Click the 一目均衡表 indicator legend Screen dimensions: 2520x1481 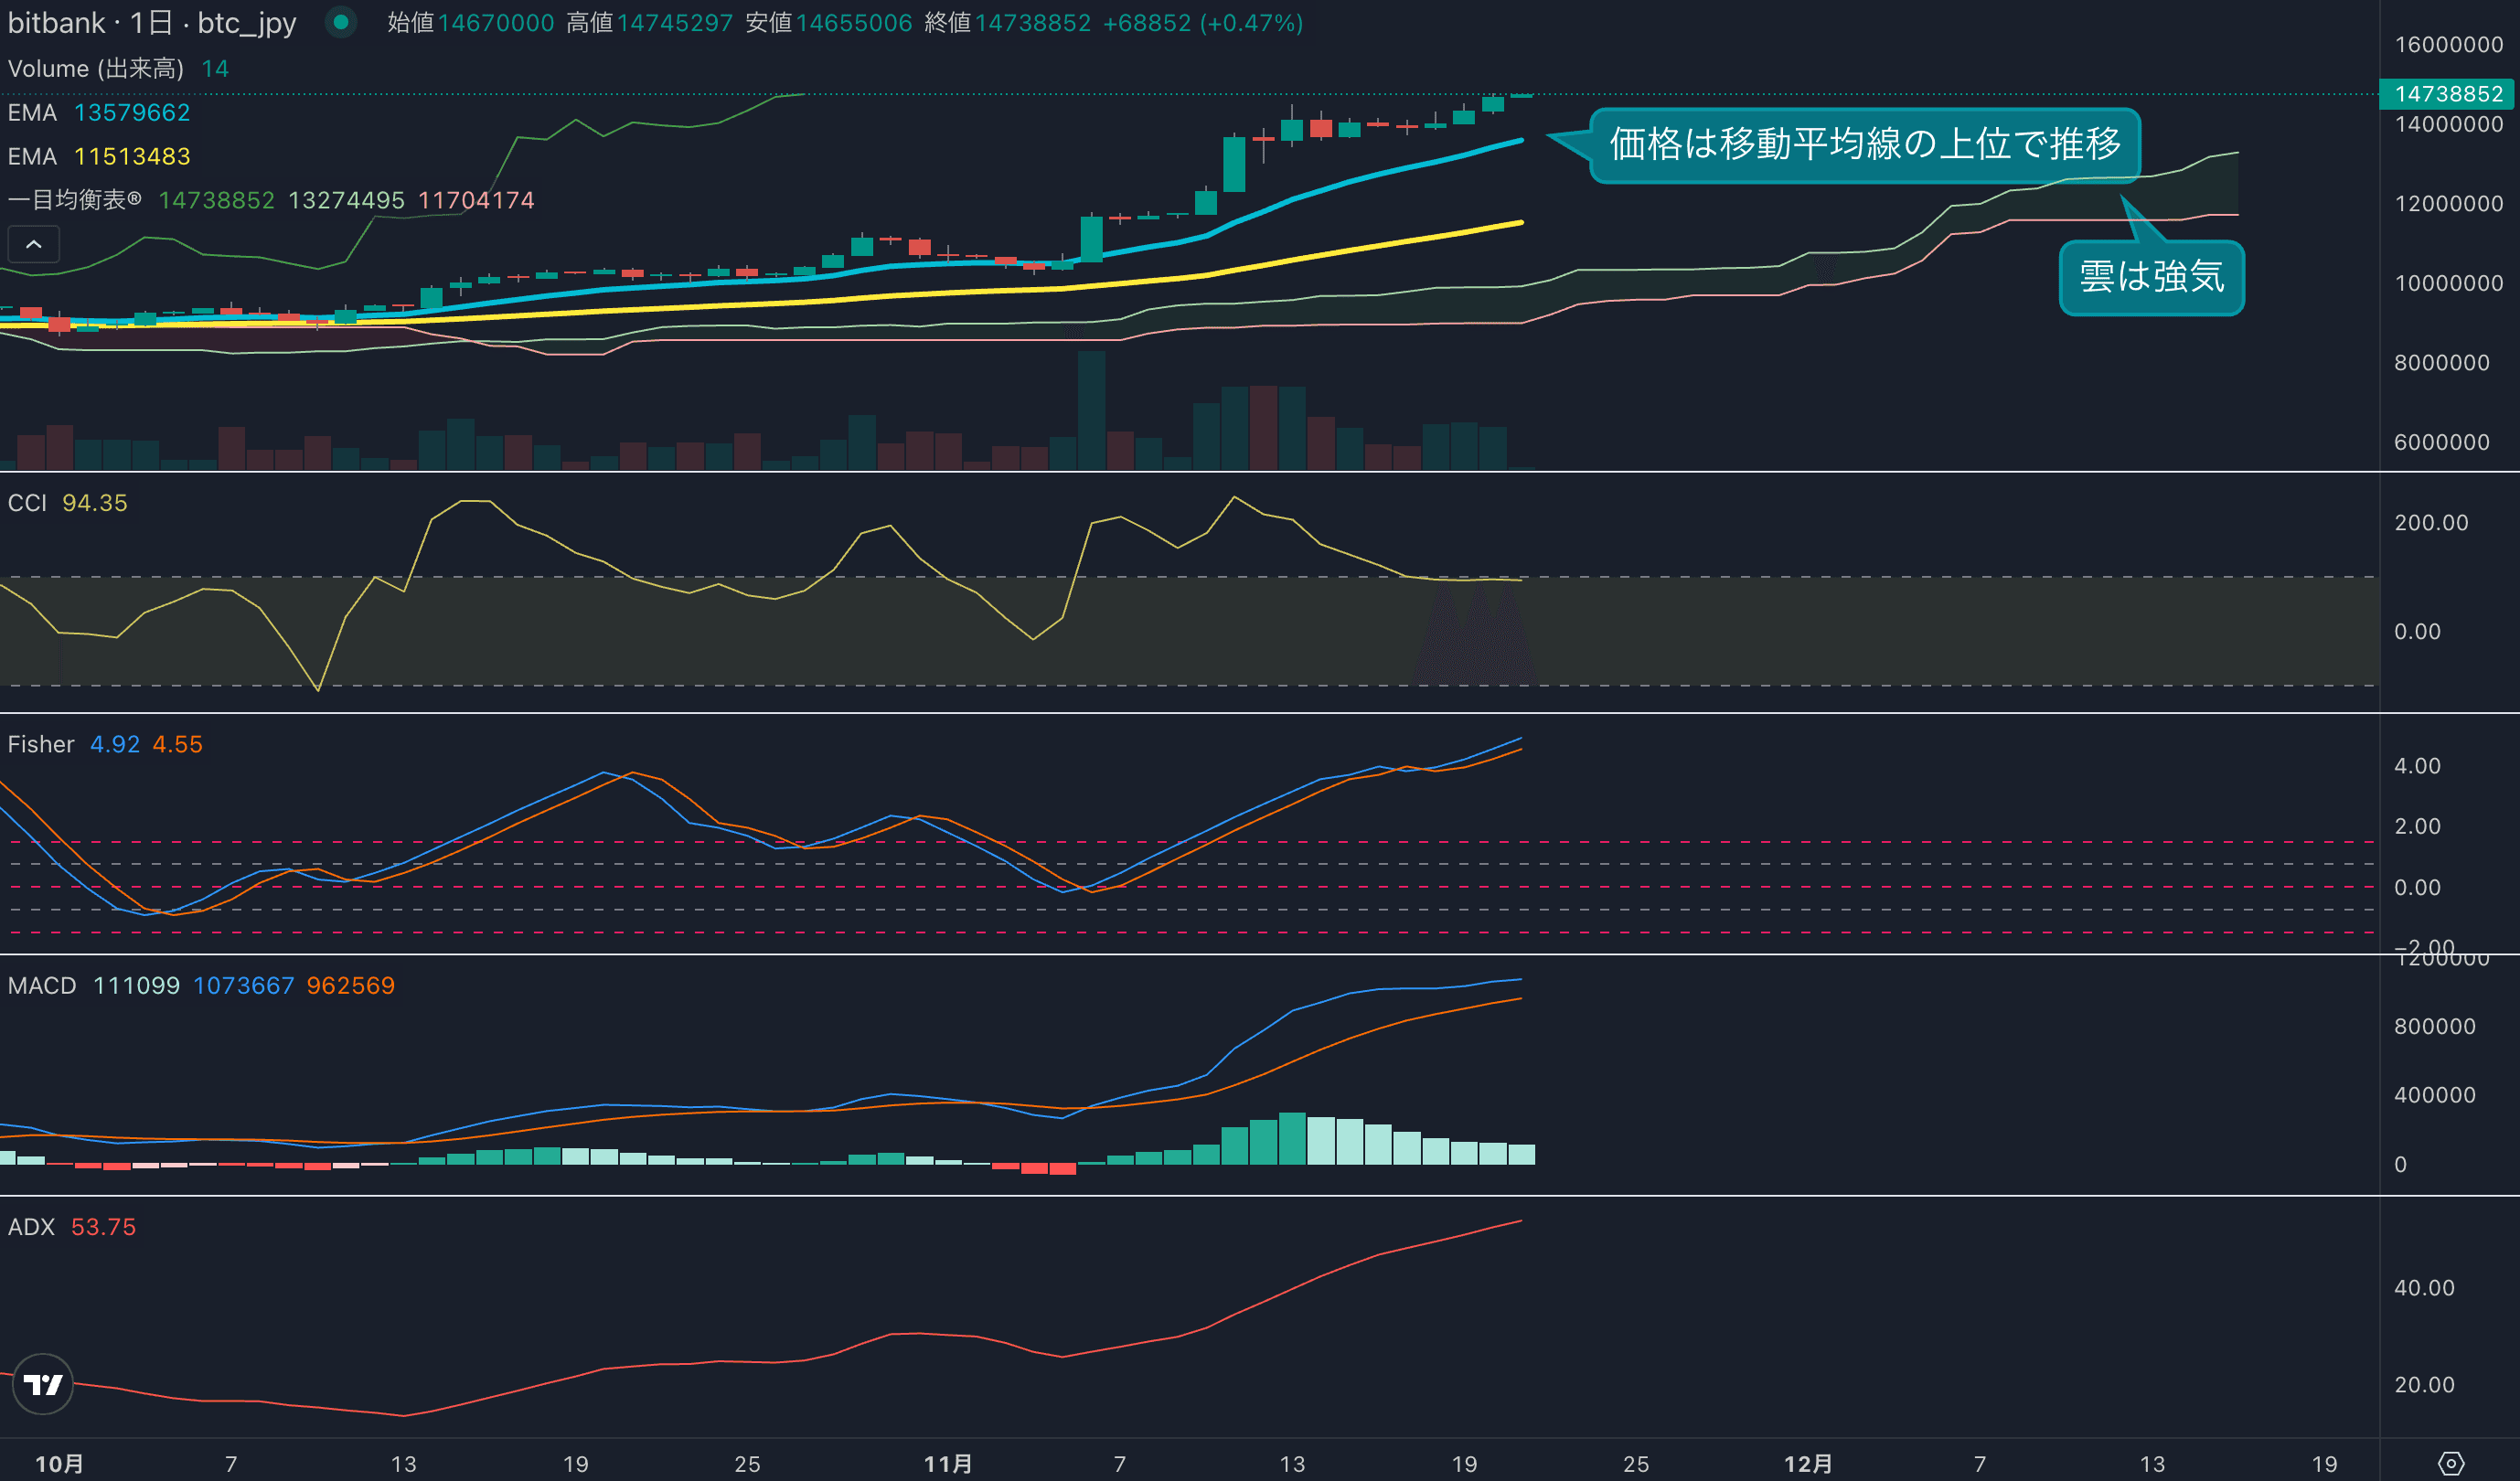[x=74, y=200]
